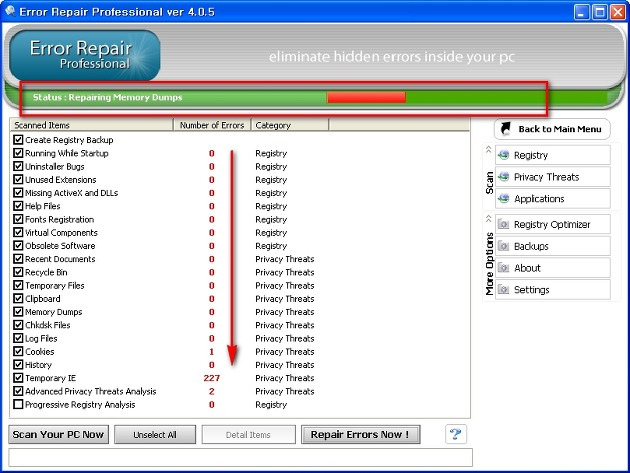Viewport: 630px width, 473px height.
Task: Click the app icon in the title bar
Action: (10, 11)
